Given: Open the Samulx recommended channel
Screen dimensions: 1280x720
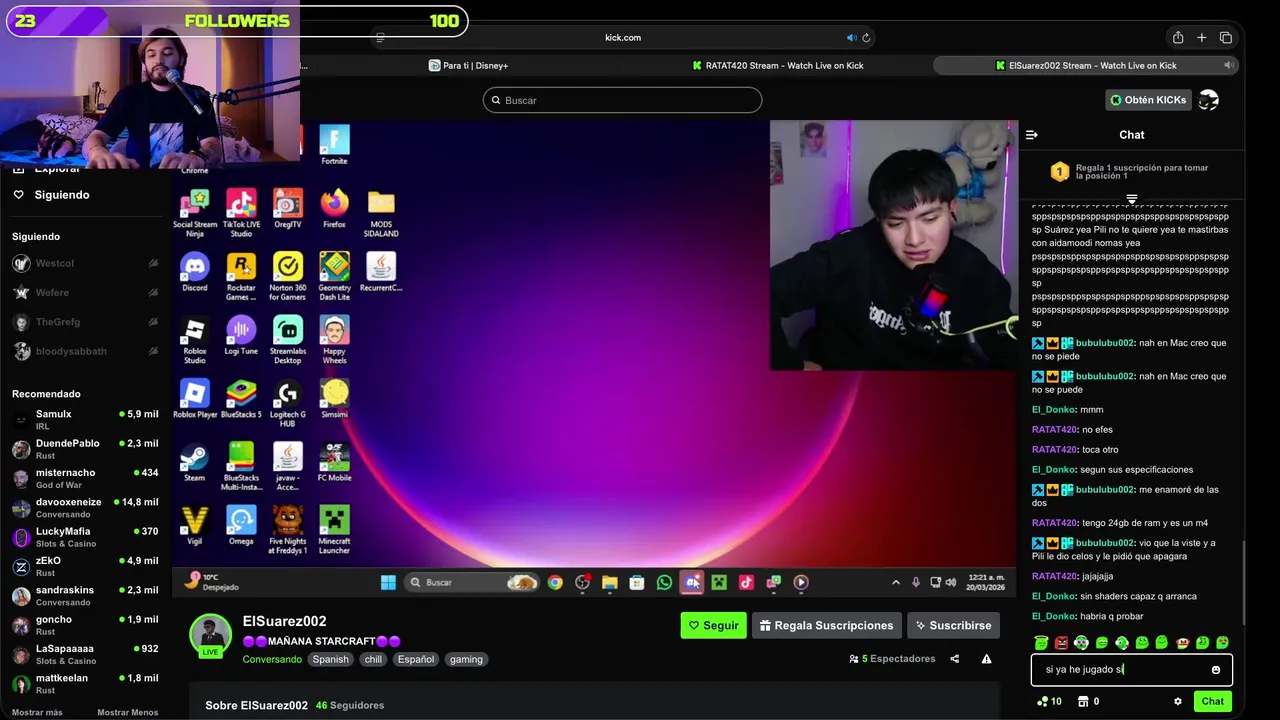Looking at the screenshot, I should (x=85, y=420).
